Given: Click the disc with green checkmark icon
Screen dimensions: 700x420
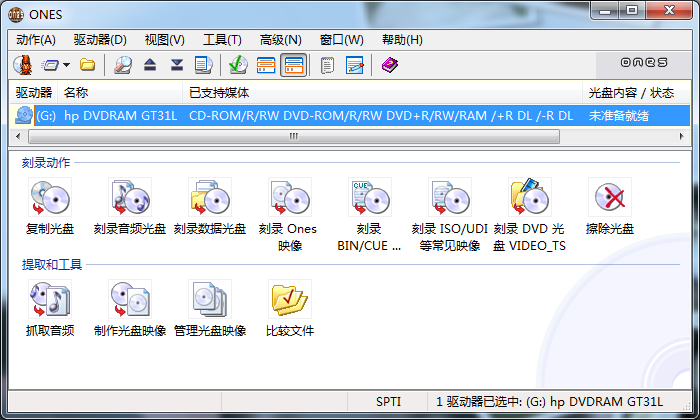Looking at the screenshot, I should (x=238, y=65).
